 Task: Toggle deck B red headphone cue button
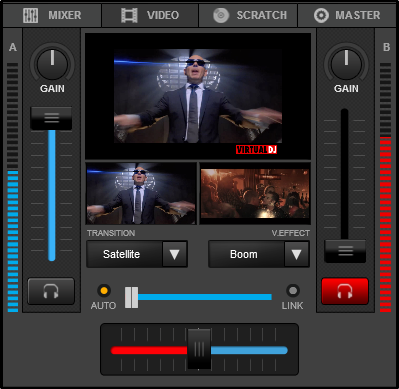(x=345, y=291)
